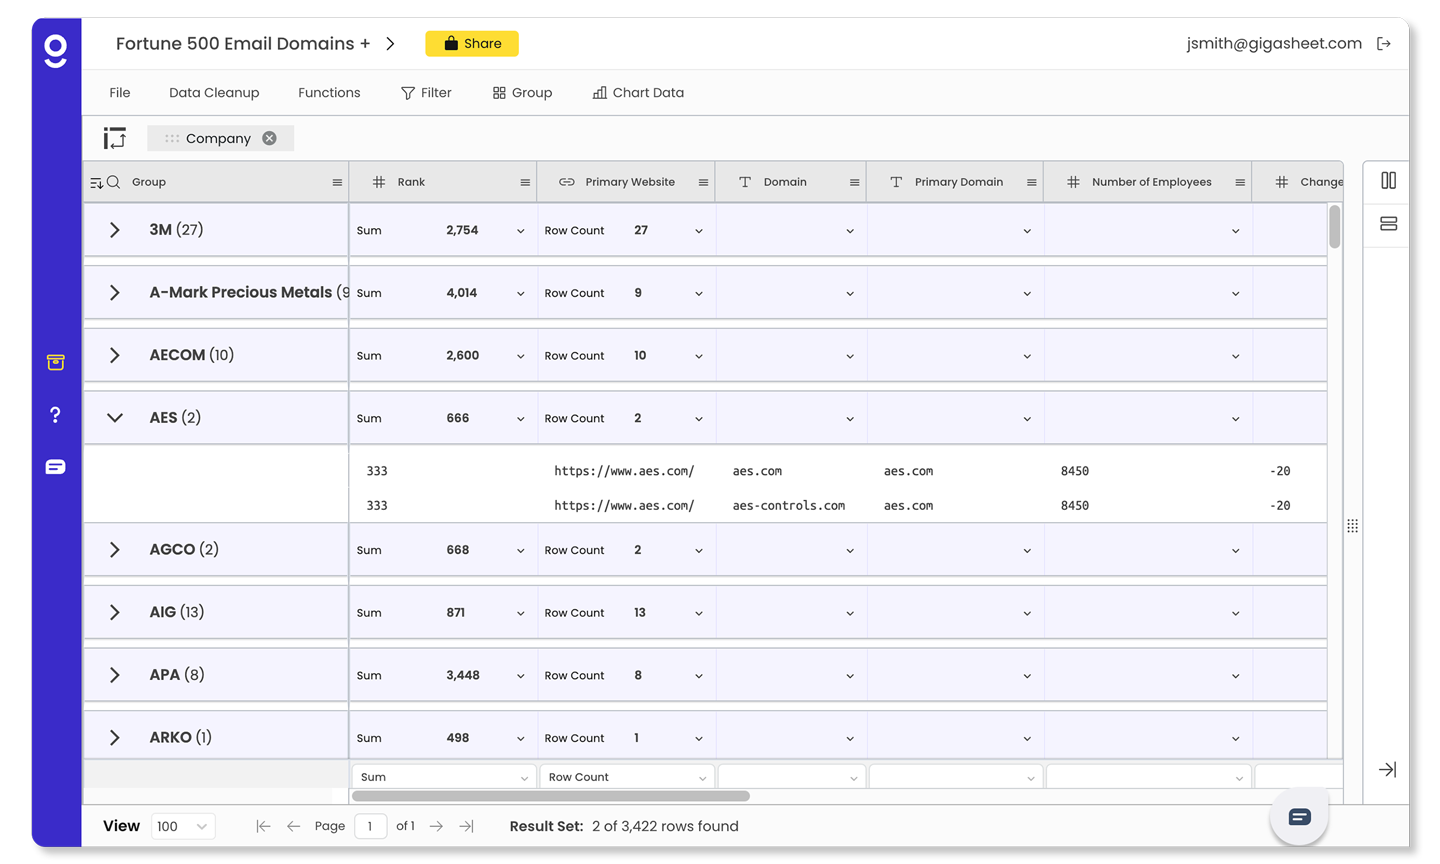Open the View page size dropdown

tap(182, 826)
